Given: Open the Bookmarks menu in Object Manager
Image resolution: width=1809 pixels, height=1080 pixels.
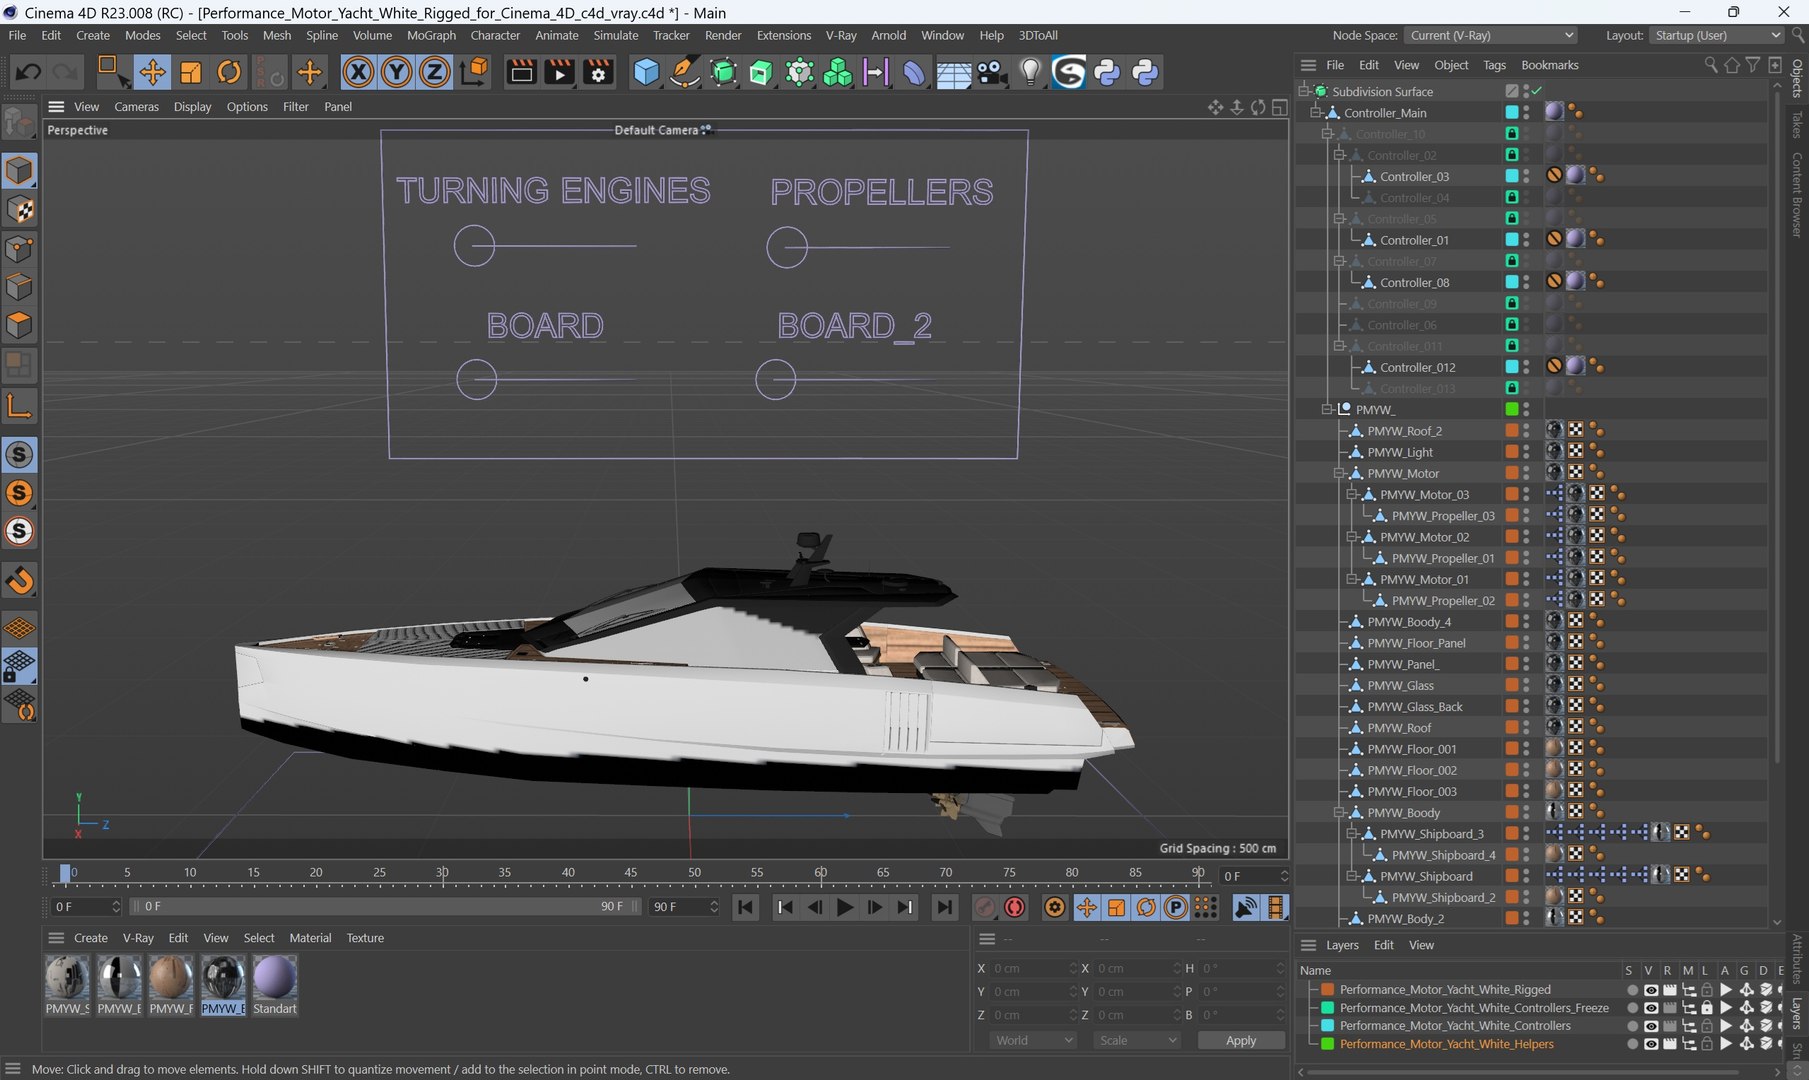Looking at the screenshot, I should tap(1550, 65).
